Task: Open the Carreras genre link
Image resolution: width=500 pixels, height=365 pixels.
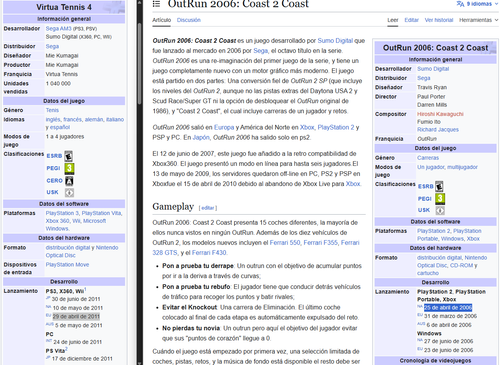Action: click(x=428, y=158)
